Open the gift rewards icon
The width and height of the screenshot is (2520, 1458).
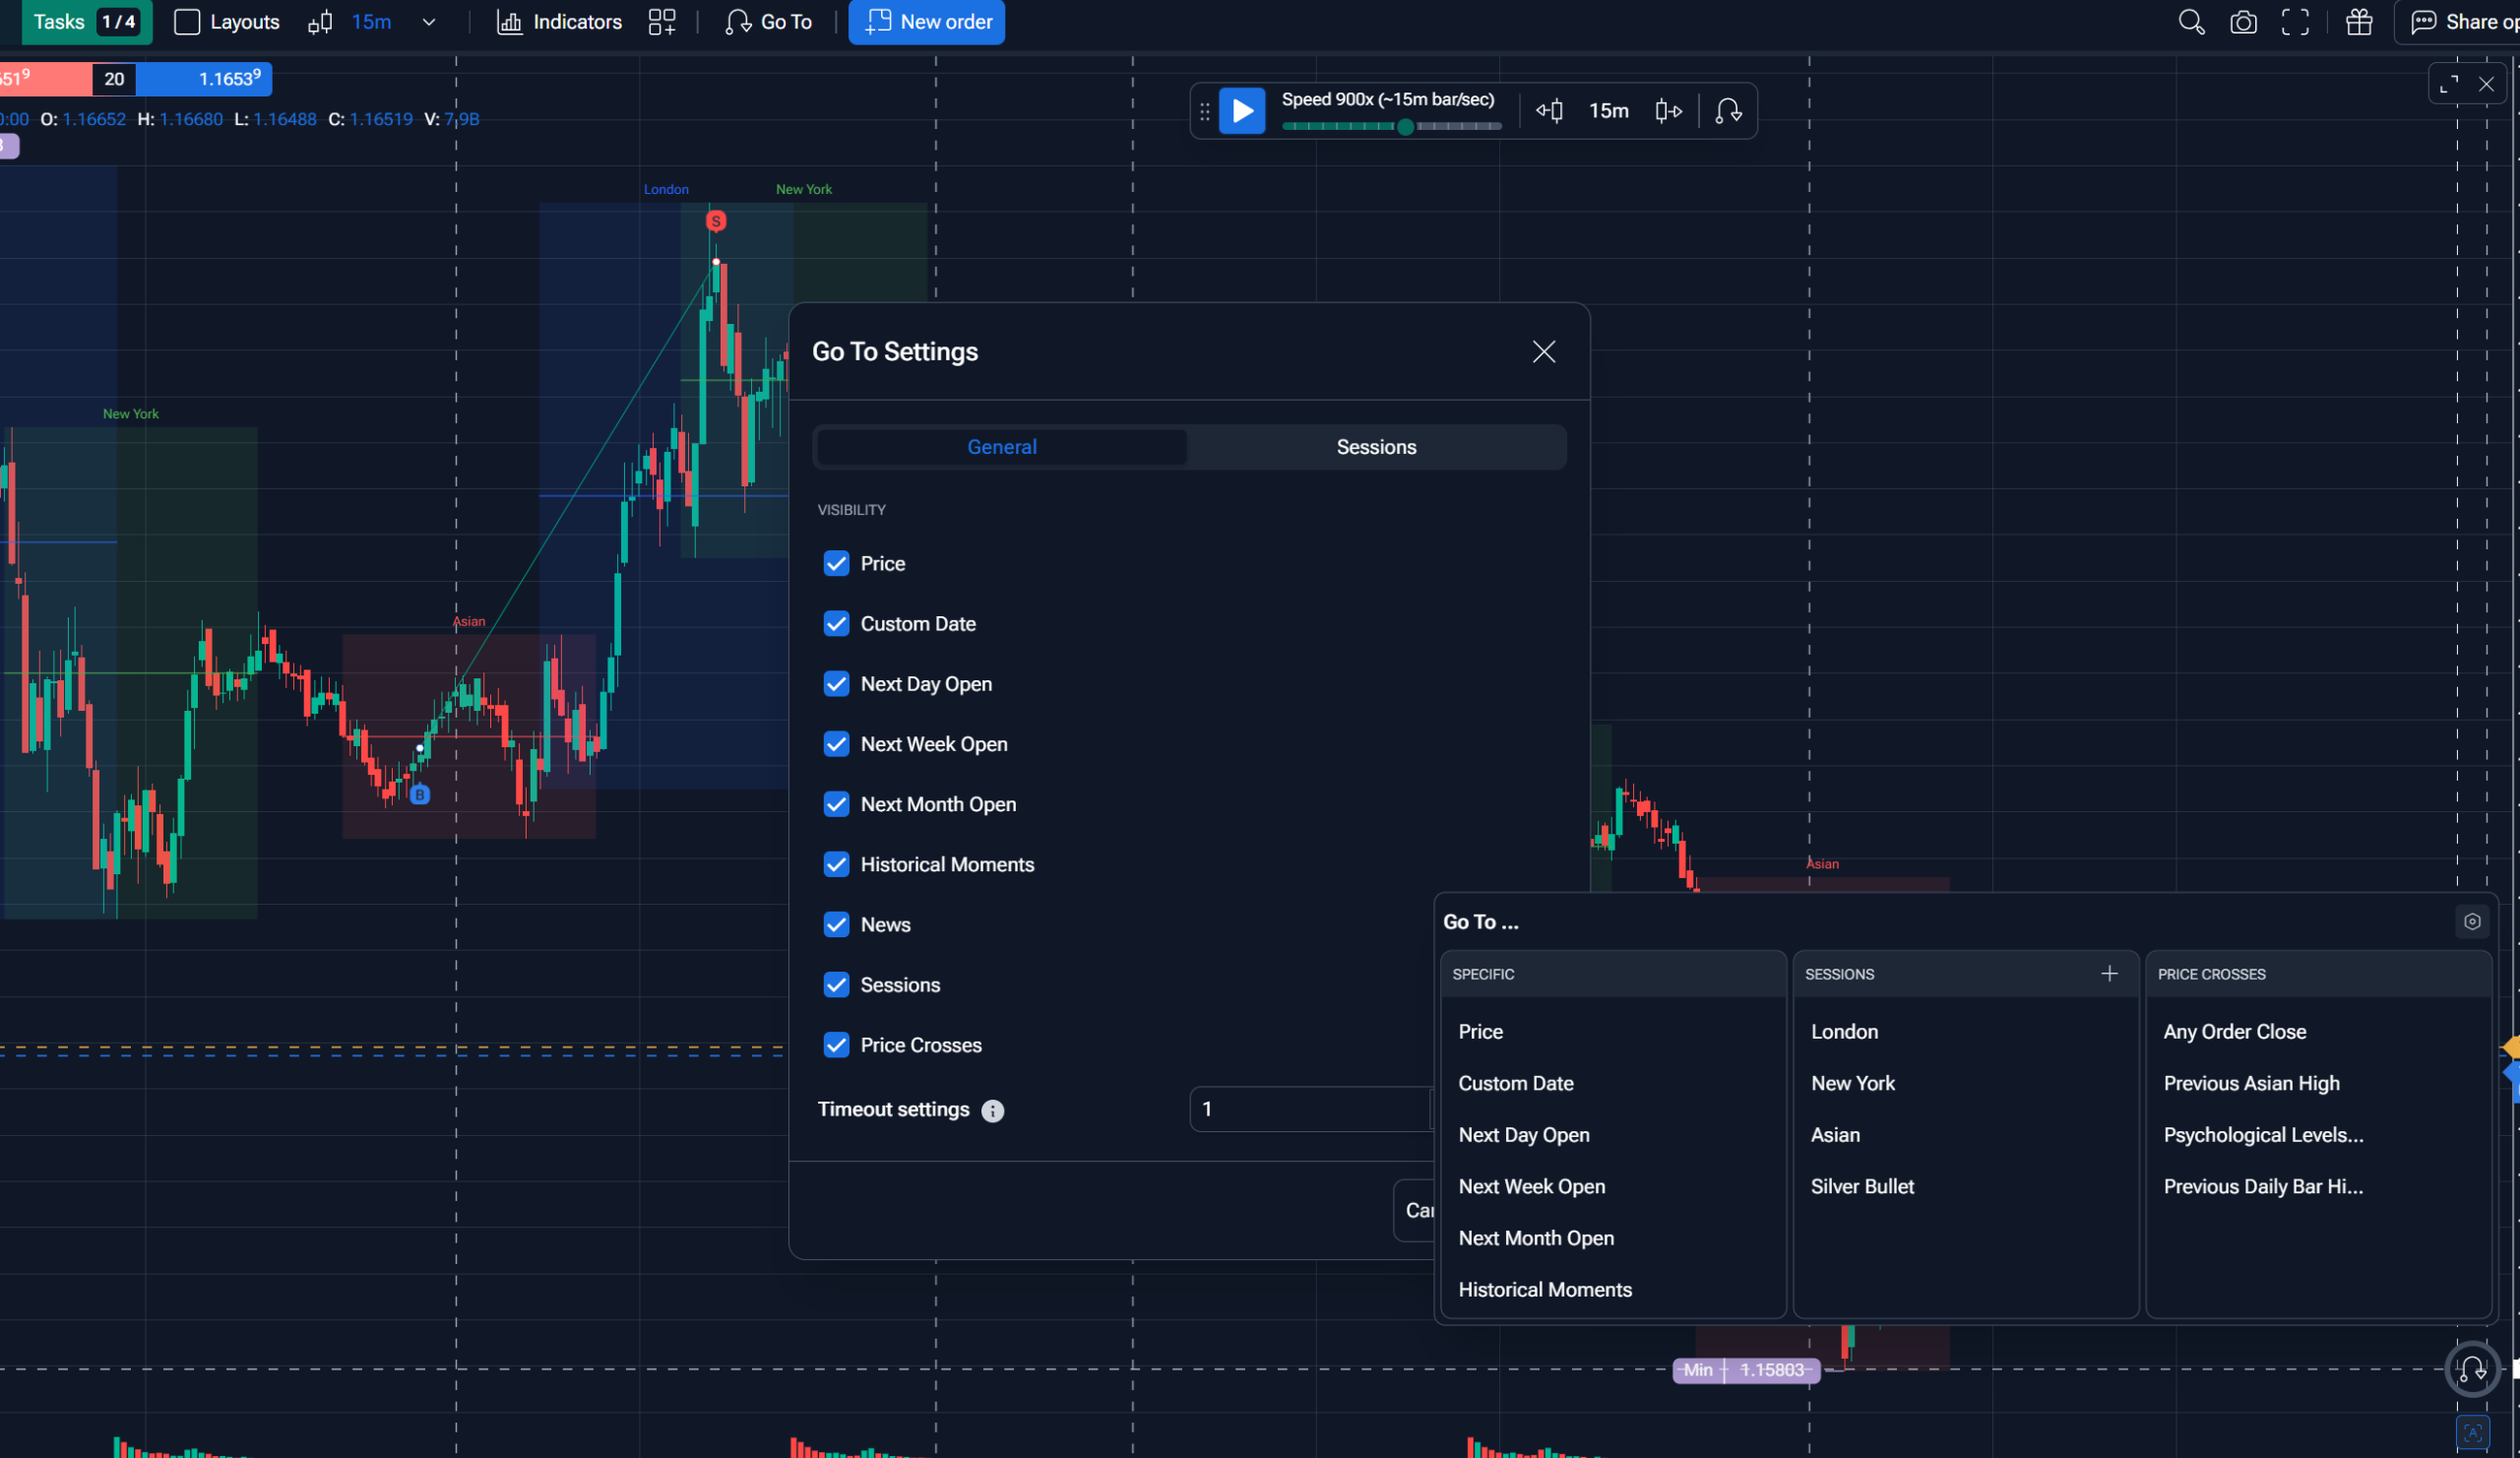click(2359, 22)
